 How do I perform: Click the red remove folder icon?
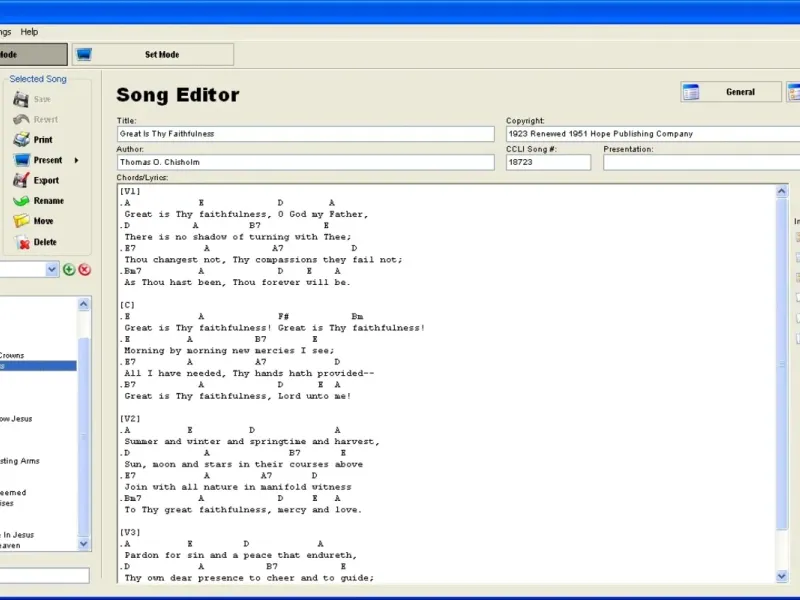click(x=85, y=269)
